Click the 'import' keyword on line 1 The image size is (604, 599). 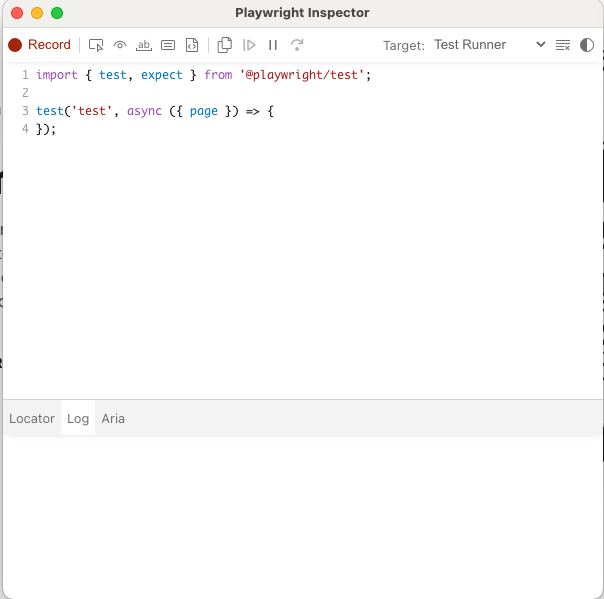(x=57, y=75)
